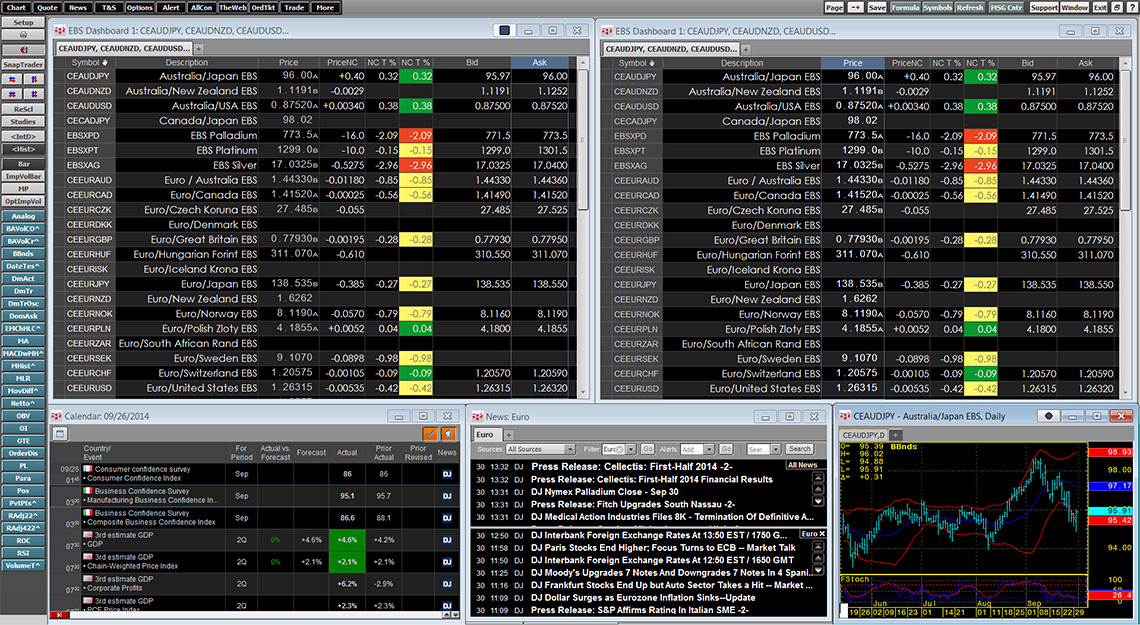Toggle the RSI study in the sidebar
This screenshot has height=625, width=1140.
click(x=23, y=553)
